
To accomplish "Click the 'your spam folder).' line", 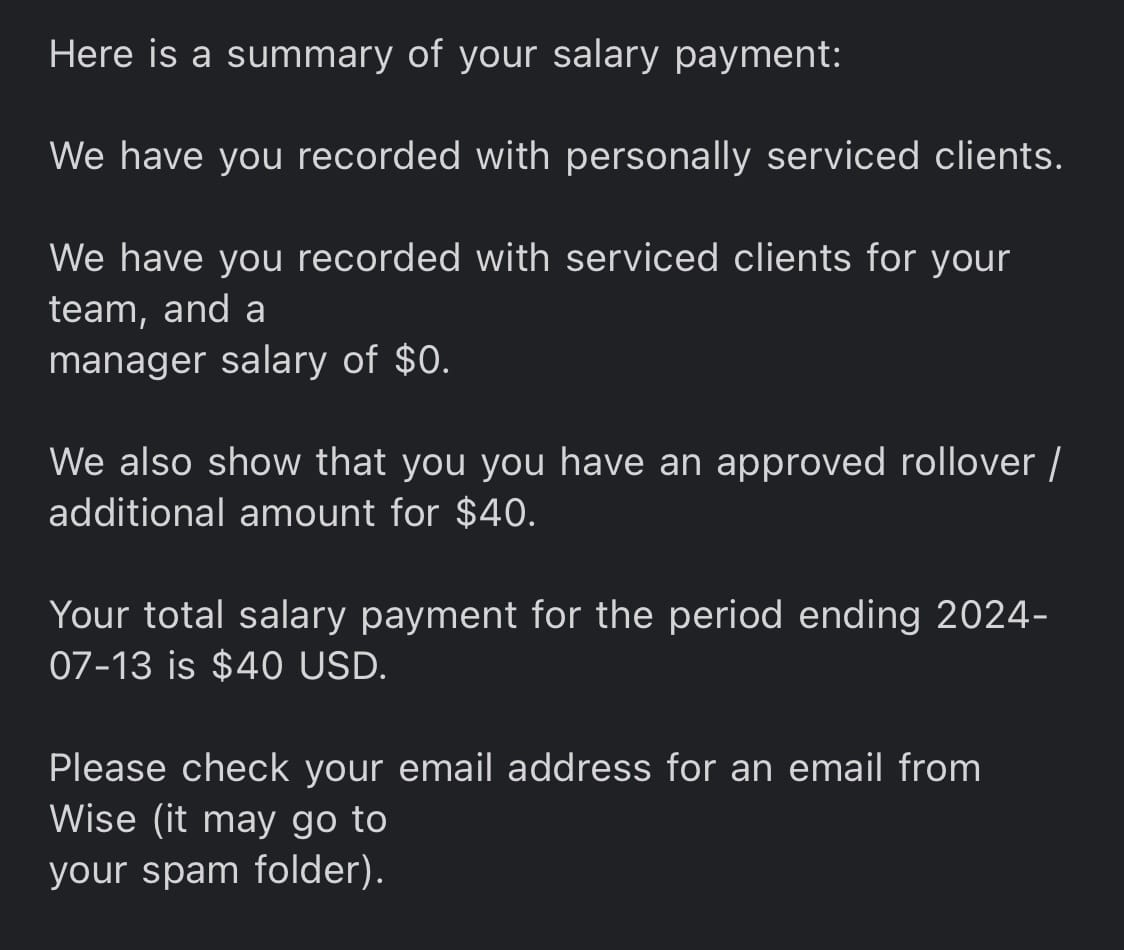I will (x=216, y=871).
